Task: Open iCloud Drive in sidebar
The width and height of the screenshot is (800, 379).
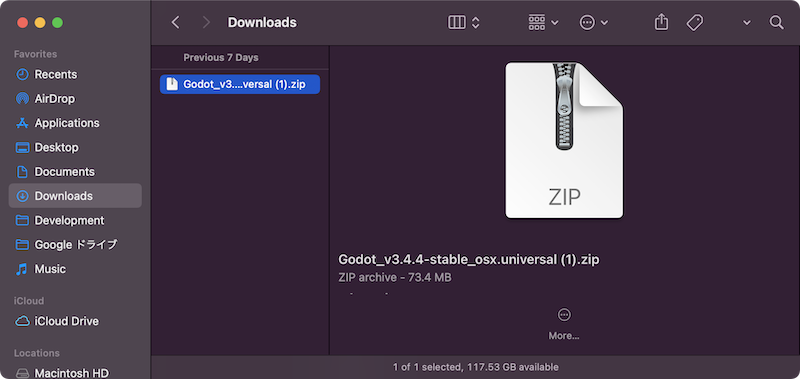Action: pos(75,321)
